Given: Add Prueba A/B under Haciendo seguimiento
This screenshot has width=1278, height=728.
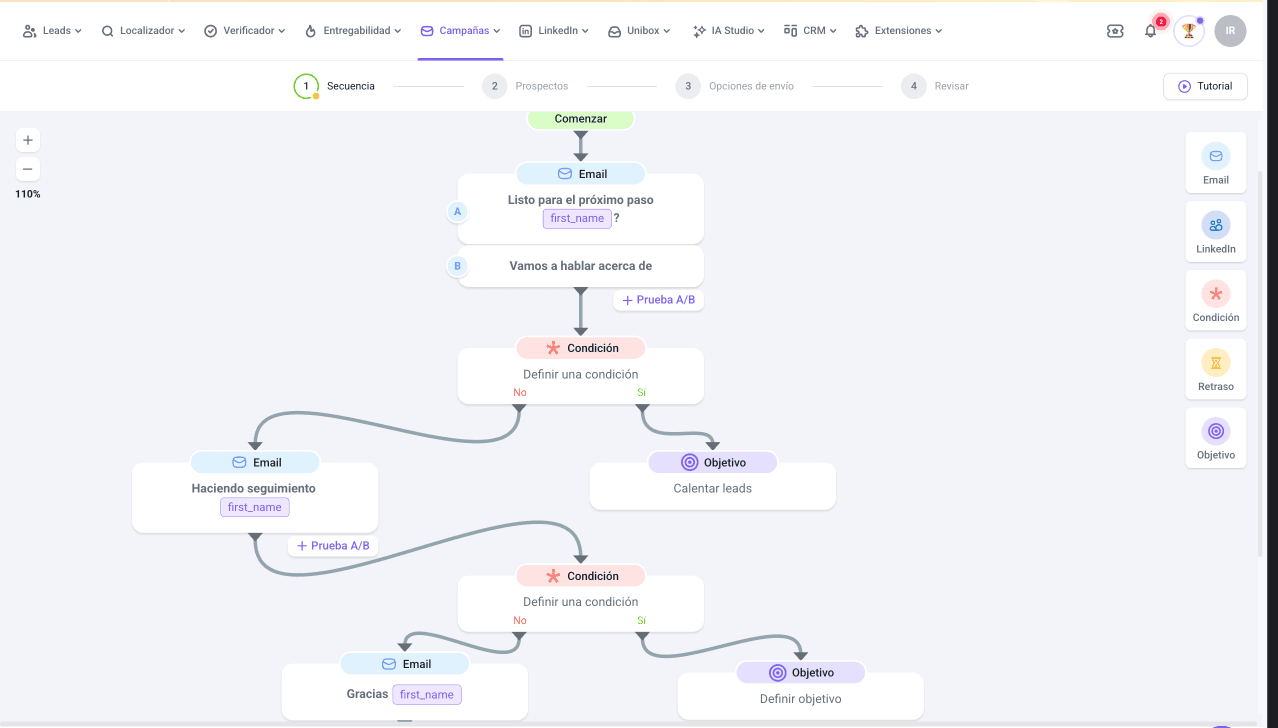Looking at the screenshot, I should click(x=333, y=546).
